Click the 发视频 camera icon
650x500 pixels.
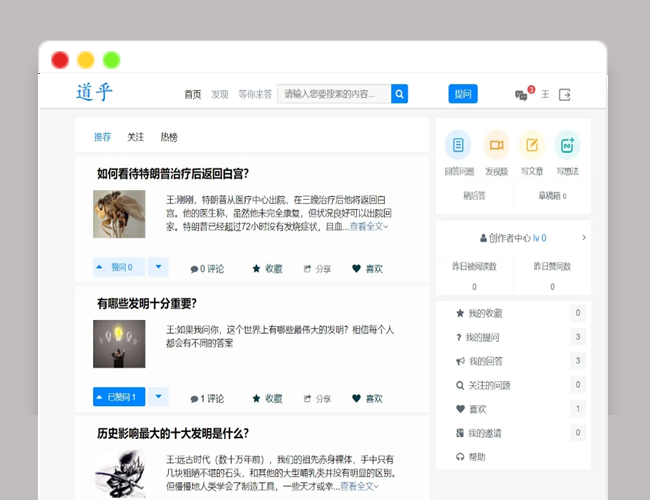click(x=497, y=145)
